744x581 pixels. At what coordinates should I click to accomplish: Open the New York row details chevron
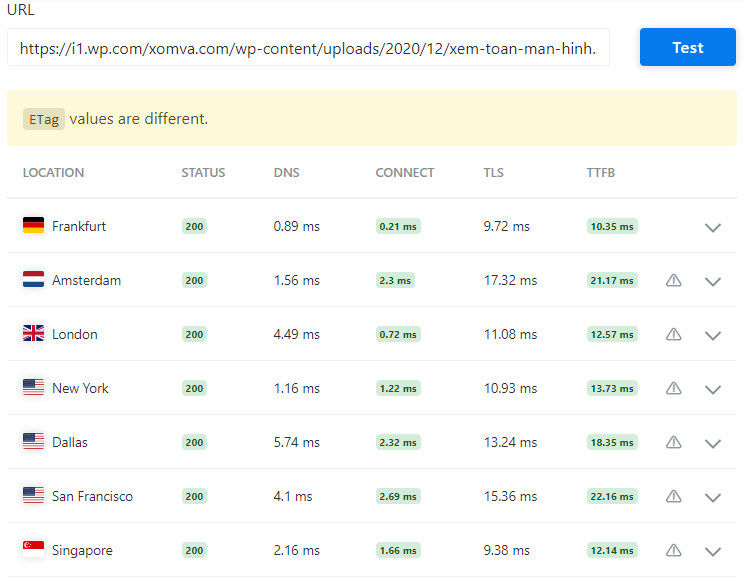[713, 389]
